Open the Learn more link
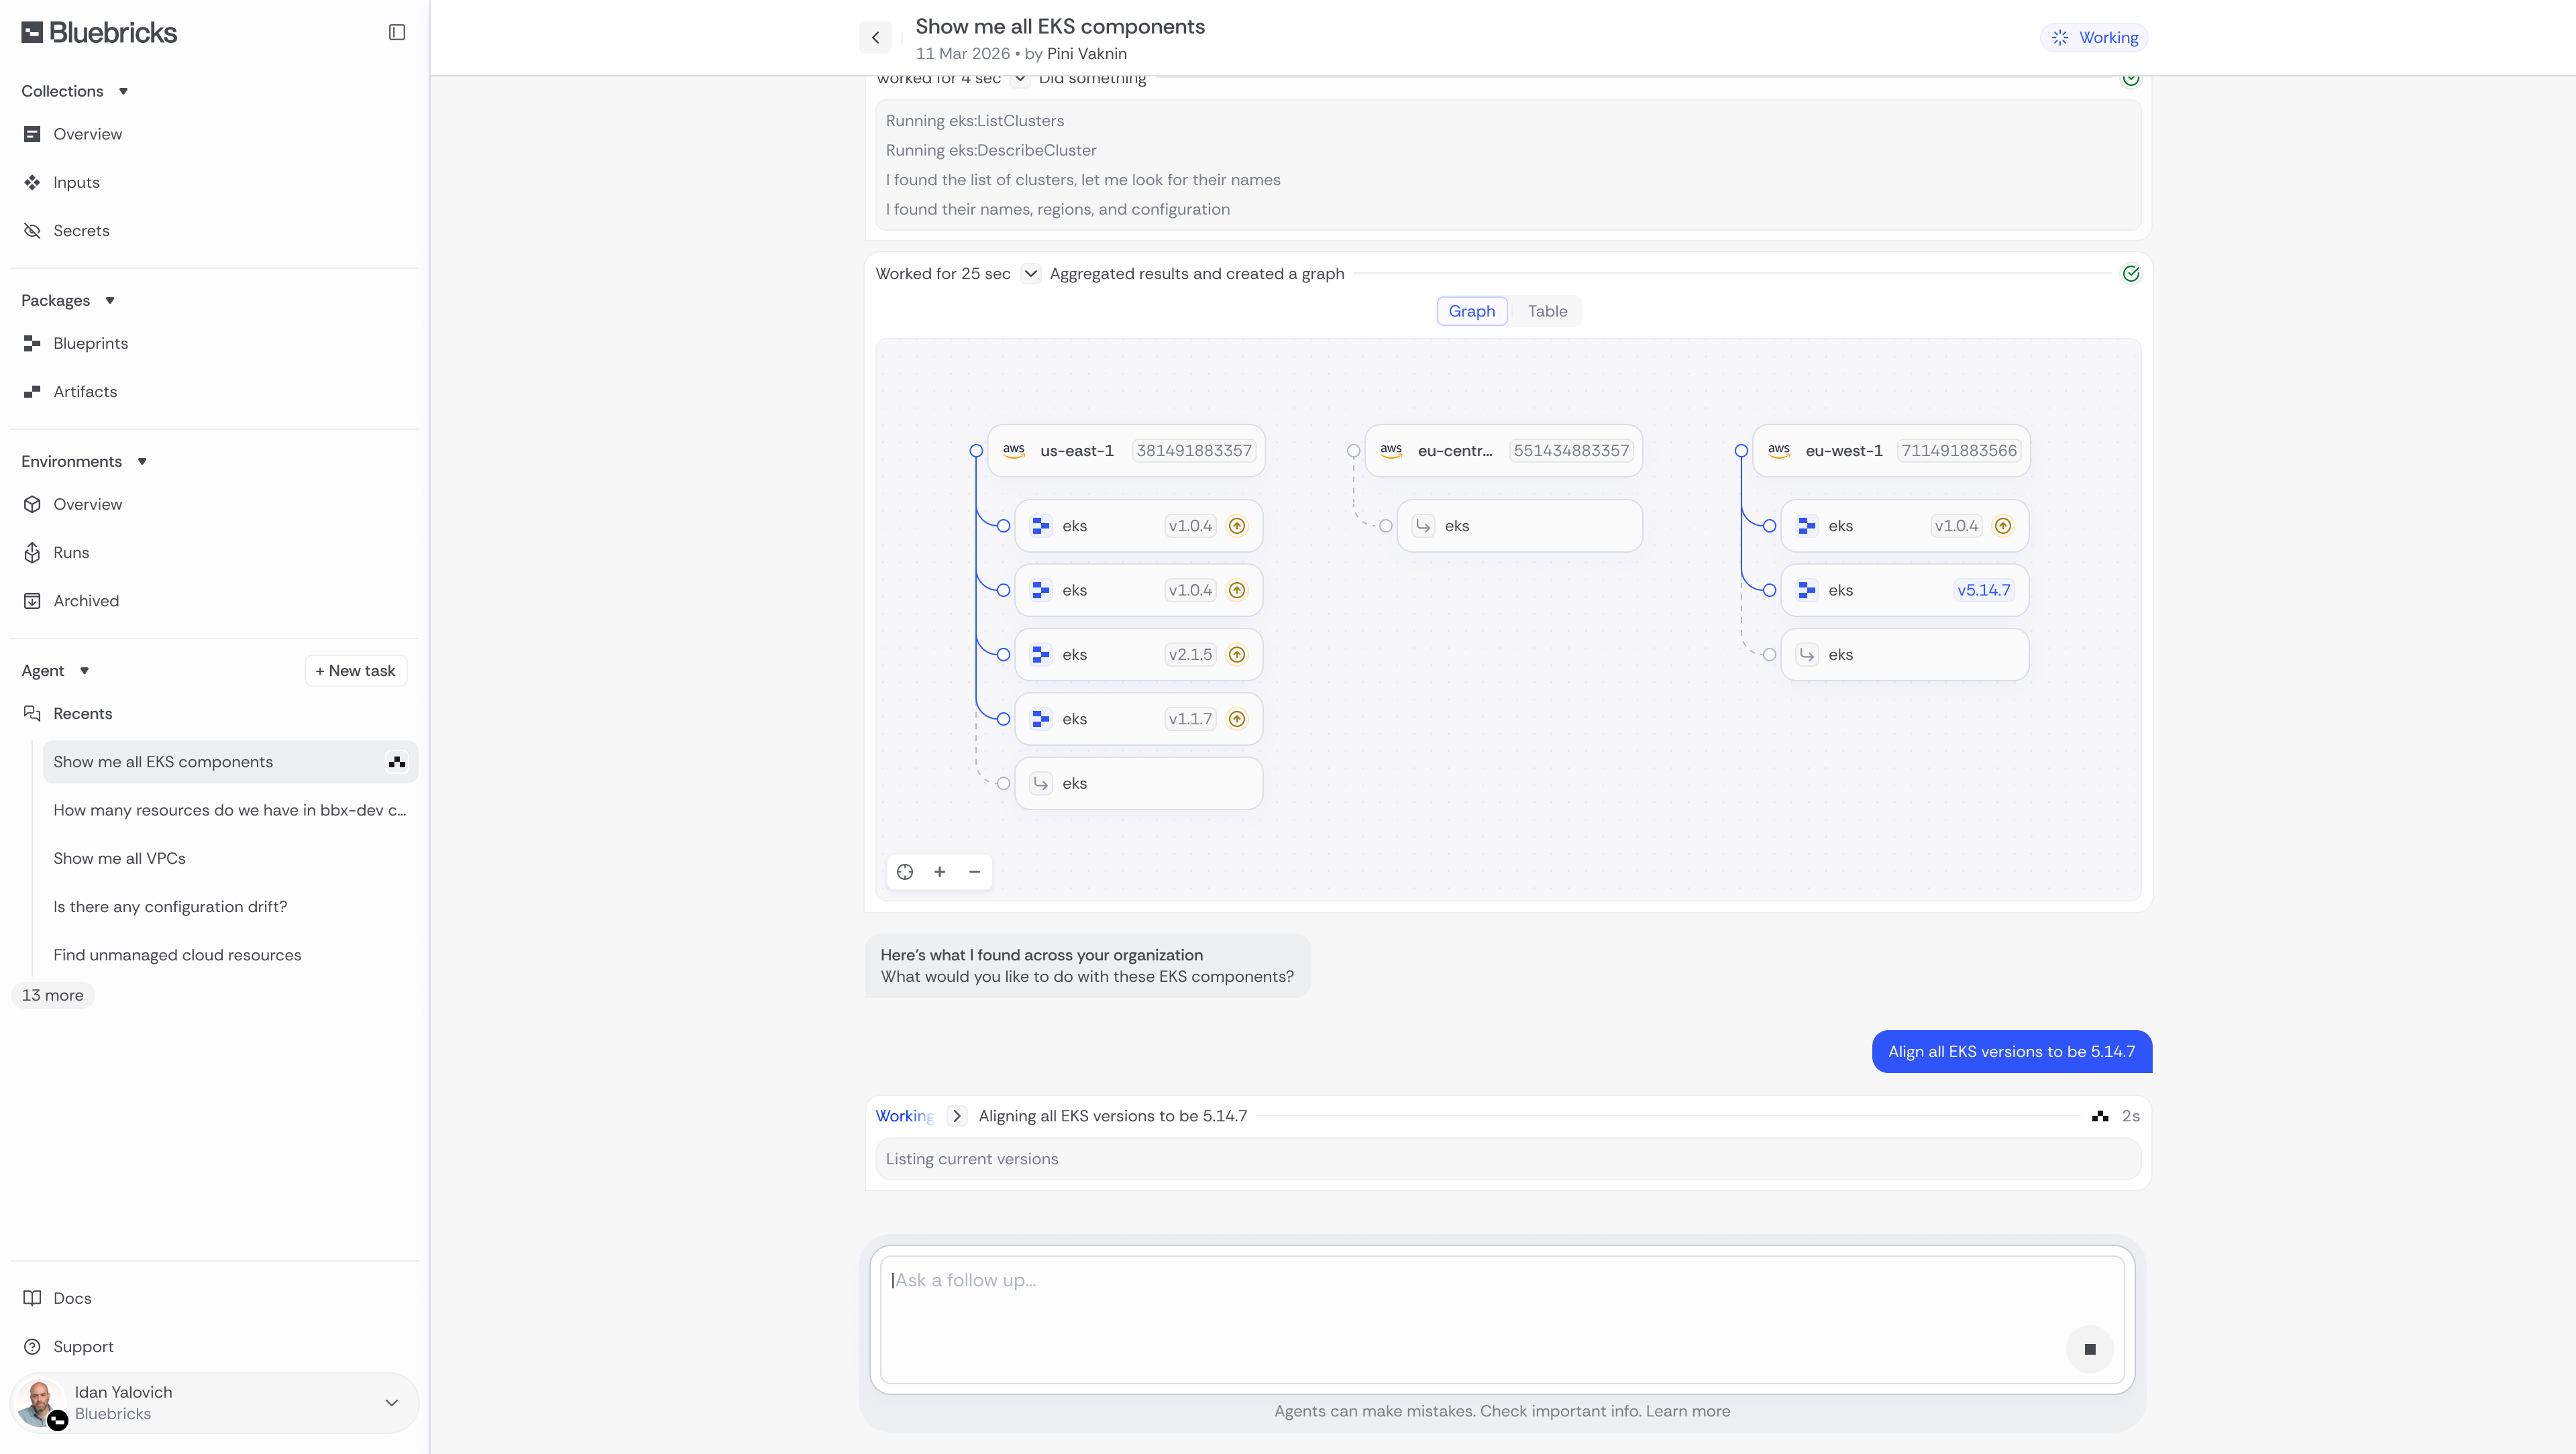Screen dimensions: 2576x1454 pos(1688,1411)
